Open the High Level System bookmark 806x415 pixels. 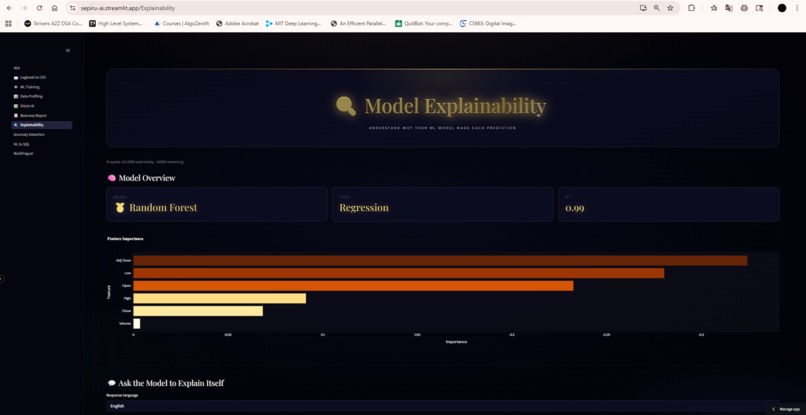116,23
